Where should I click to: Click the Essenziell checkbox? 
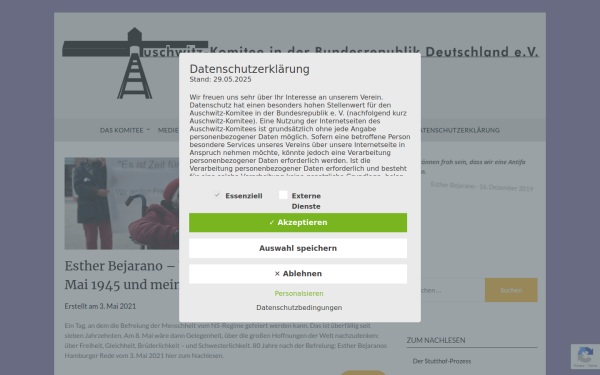coord(217,195)
